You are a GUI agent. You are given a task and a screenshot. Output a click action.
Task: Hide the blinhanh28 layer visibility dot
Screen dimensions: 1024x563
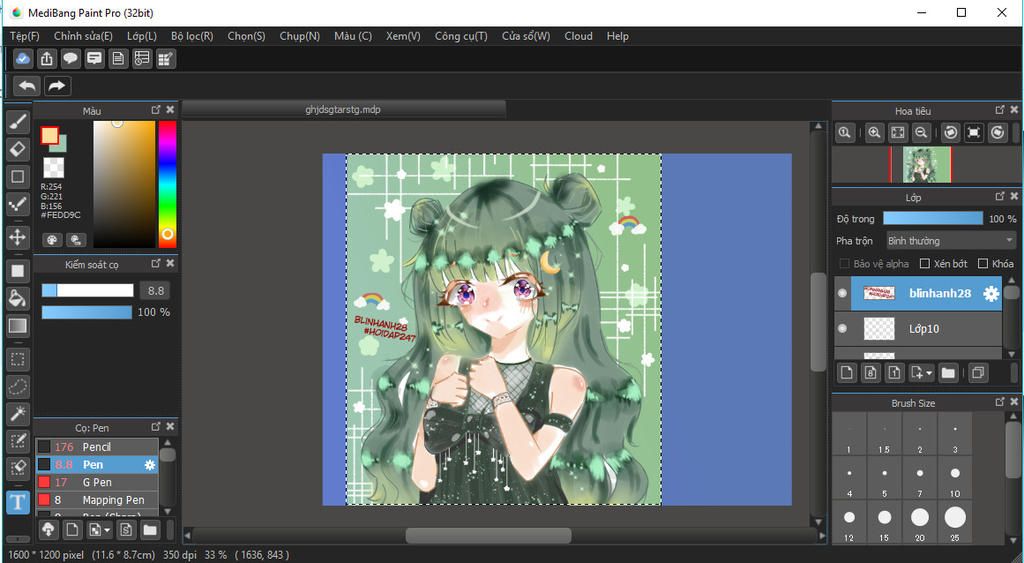point(842,293)
